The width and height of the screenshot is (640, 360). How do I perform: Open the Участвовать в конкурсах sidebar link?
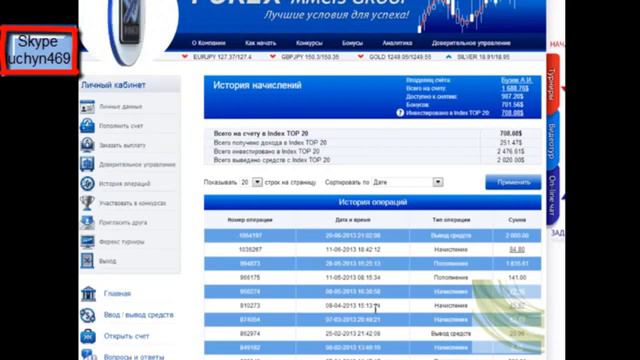[133, 203]
